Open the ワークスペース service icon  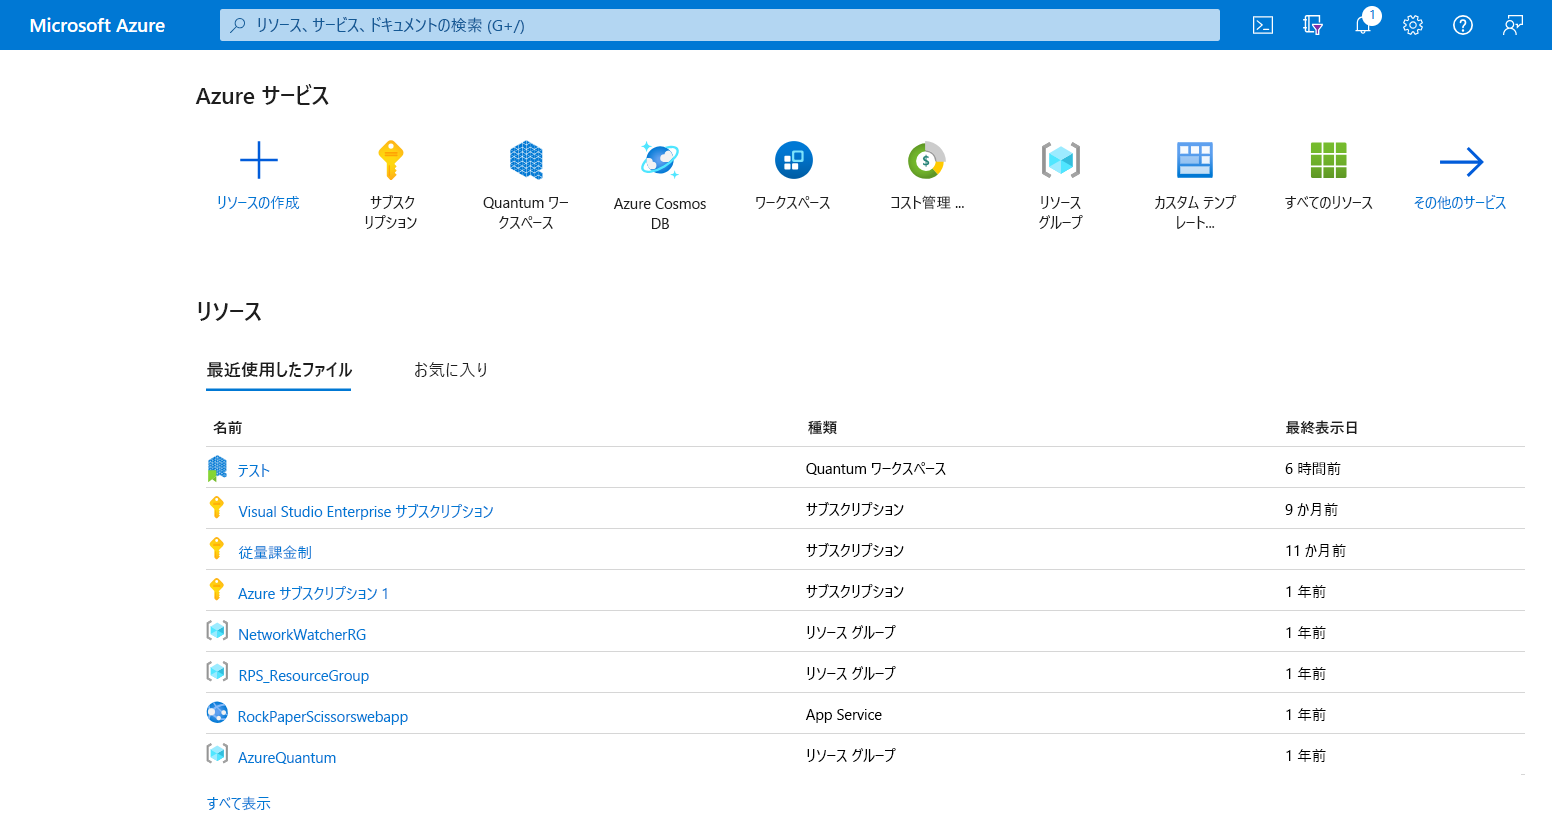tap(793, 160)
